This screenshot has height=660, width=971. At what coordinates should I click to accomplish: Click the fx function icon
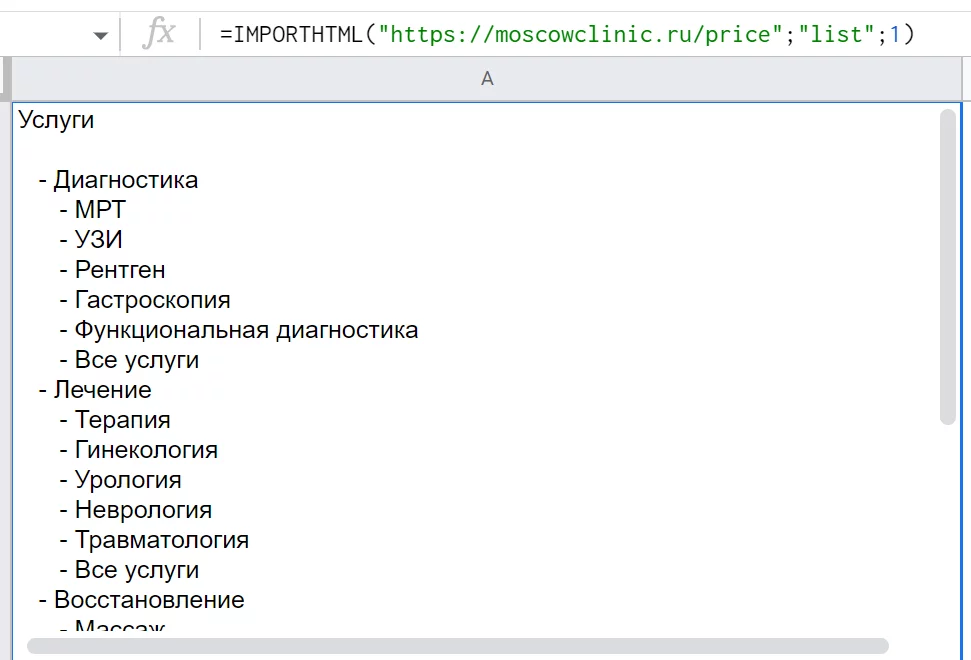159,33
